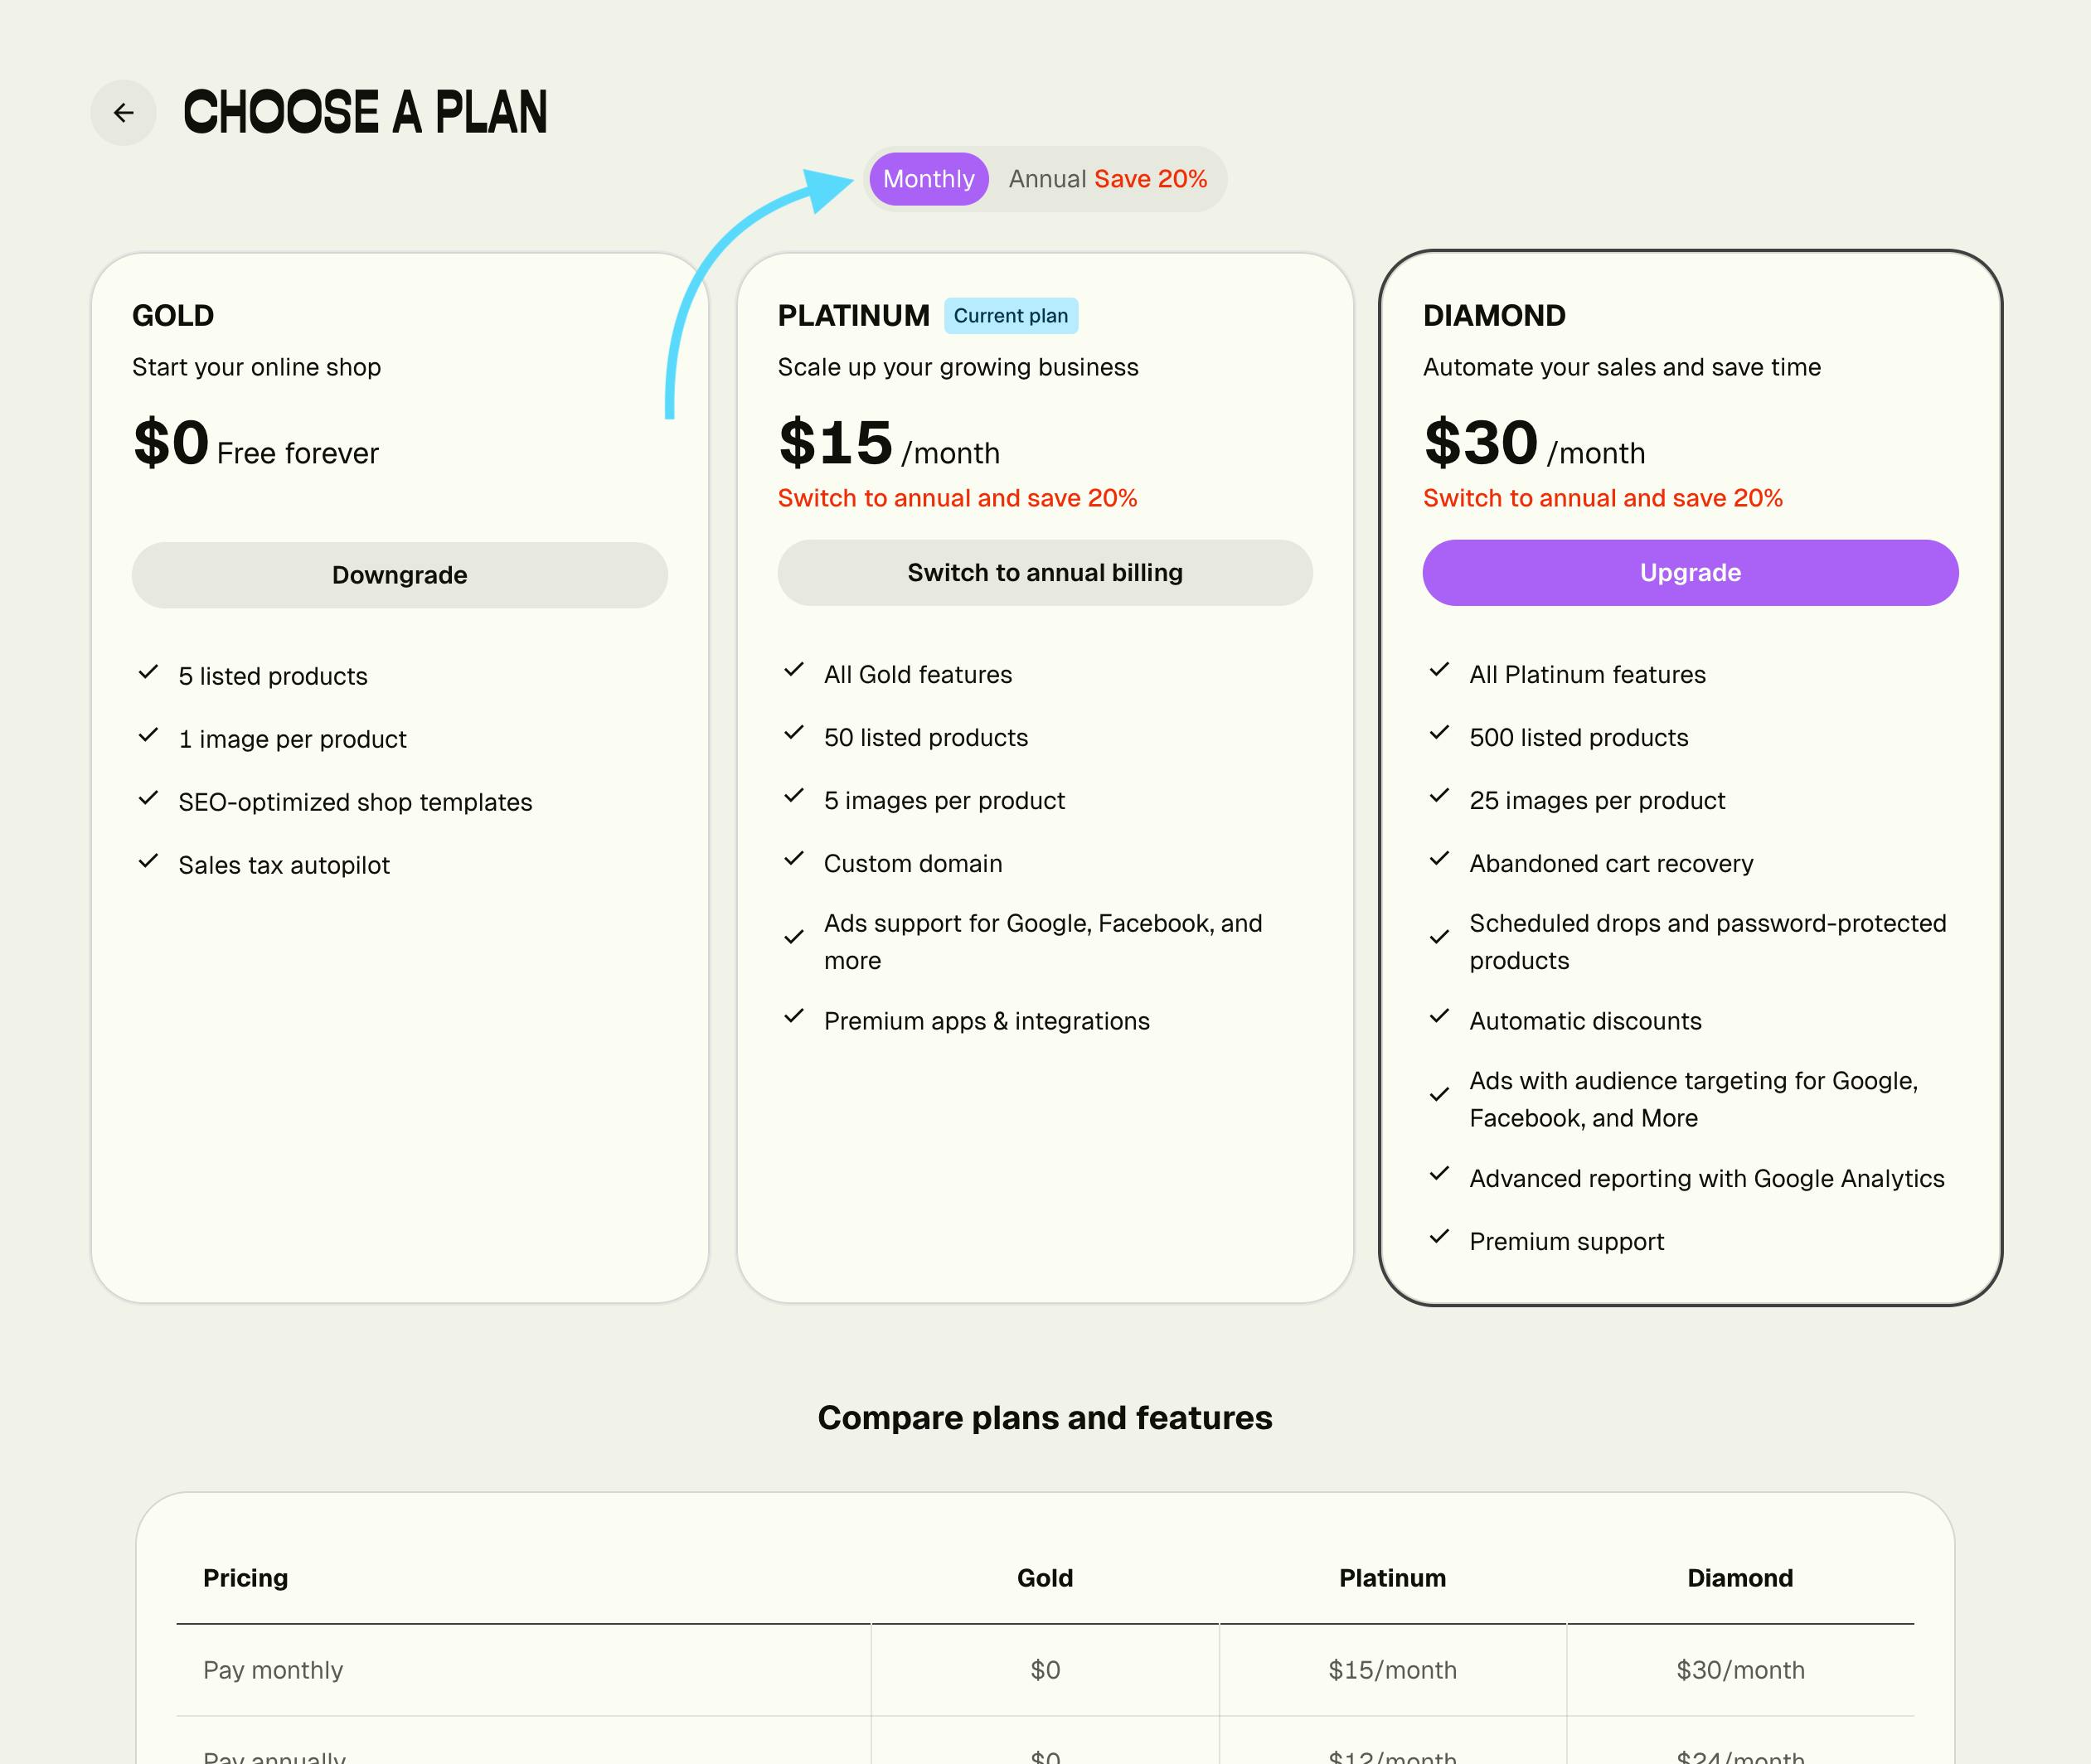This screenshot has width=2091, height=1764.
Task: Click checkmark next to Premium apps & integrations
Action: (x=794, y=1017)
